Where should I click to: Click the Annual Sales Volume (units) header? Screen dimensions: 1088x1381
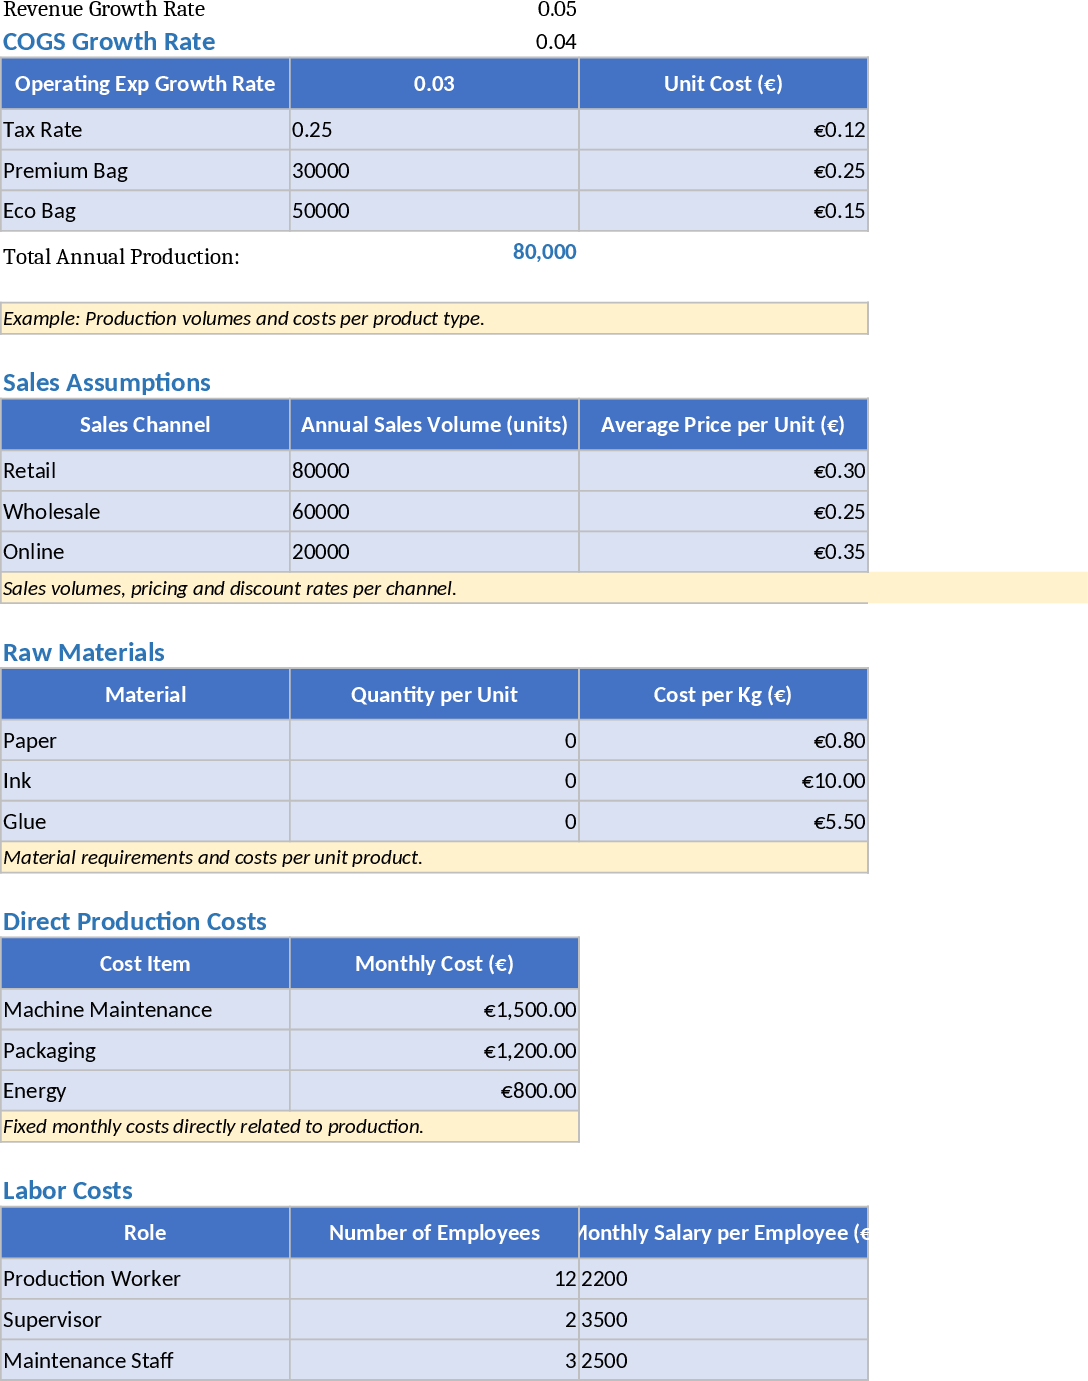click(x=433, y=425)
